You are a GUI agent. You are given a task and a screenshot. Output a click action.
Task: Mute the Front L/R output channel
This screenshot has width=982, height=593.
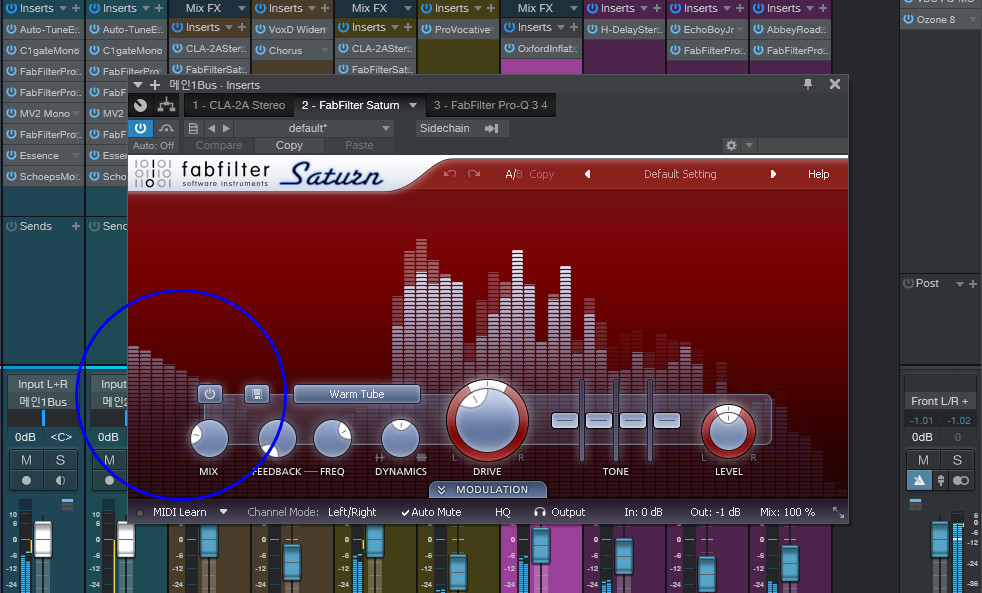923,460
